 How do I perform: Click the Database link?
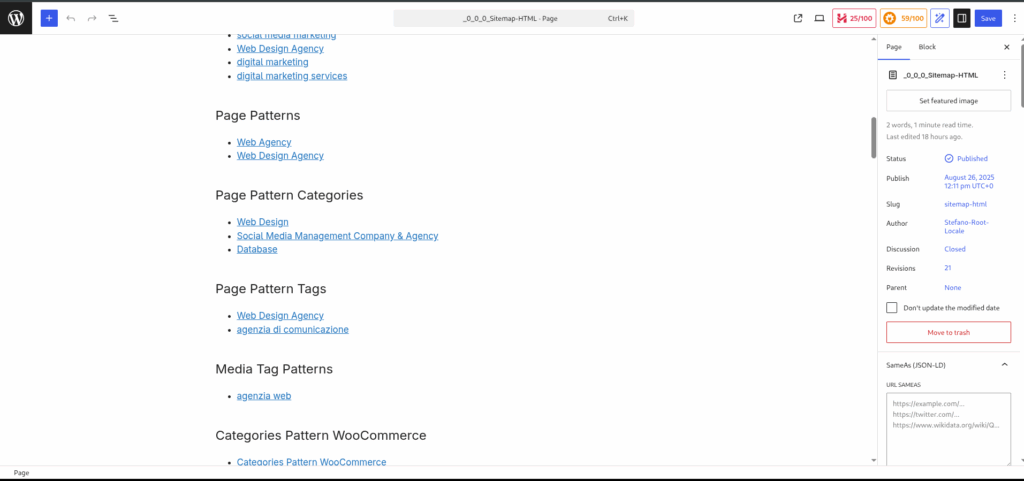[x=257, y=249]
